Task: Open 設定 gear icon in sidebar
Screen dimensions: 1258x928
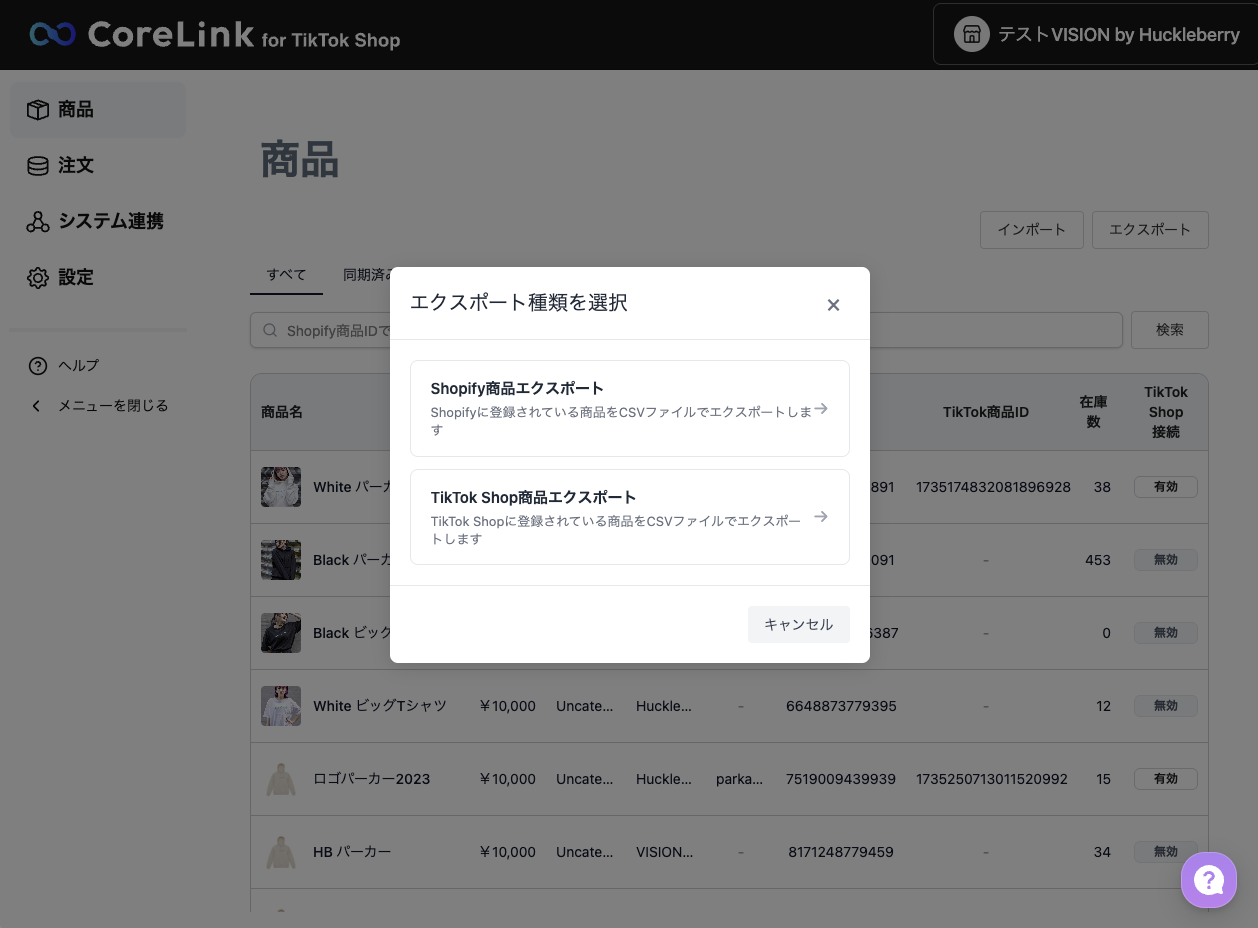Action: click(x=38, y=278)
